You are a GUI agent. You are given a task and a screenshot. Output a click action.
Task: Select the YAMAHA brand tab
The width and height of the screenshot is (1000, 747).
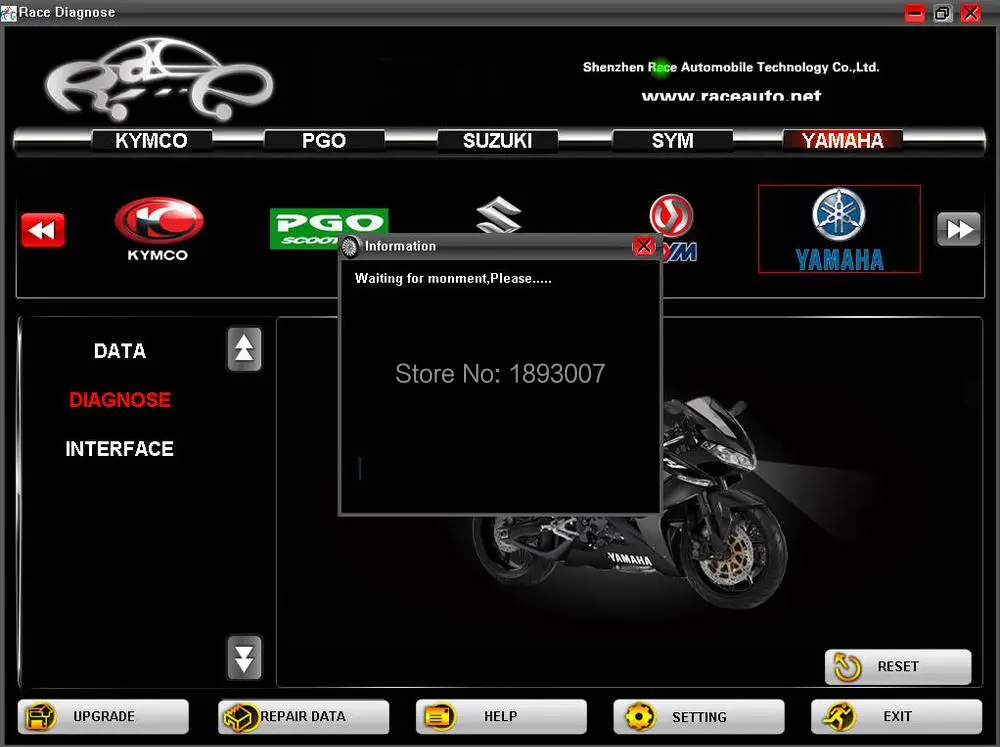pyautogui.click(x=842, y=140)
